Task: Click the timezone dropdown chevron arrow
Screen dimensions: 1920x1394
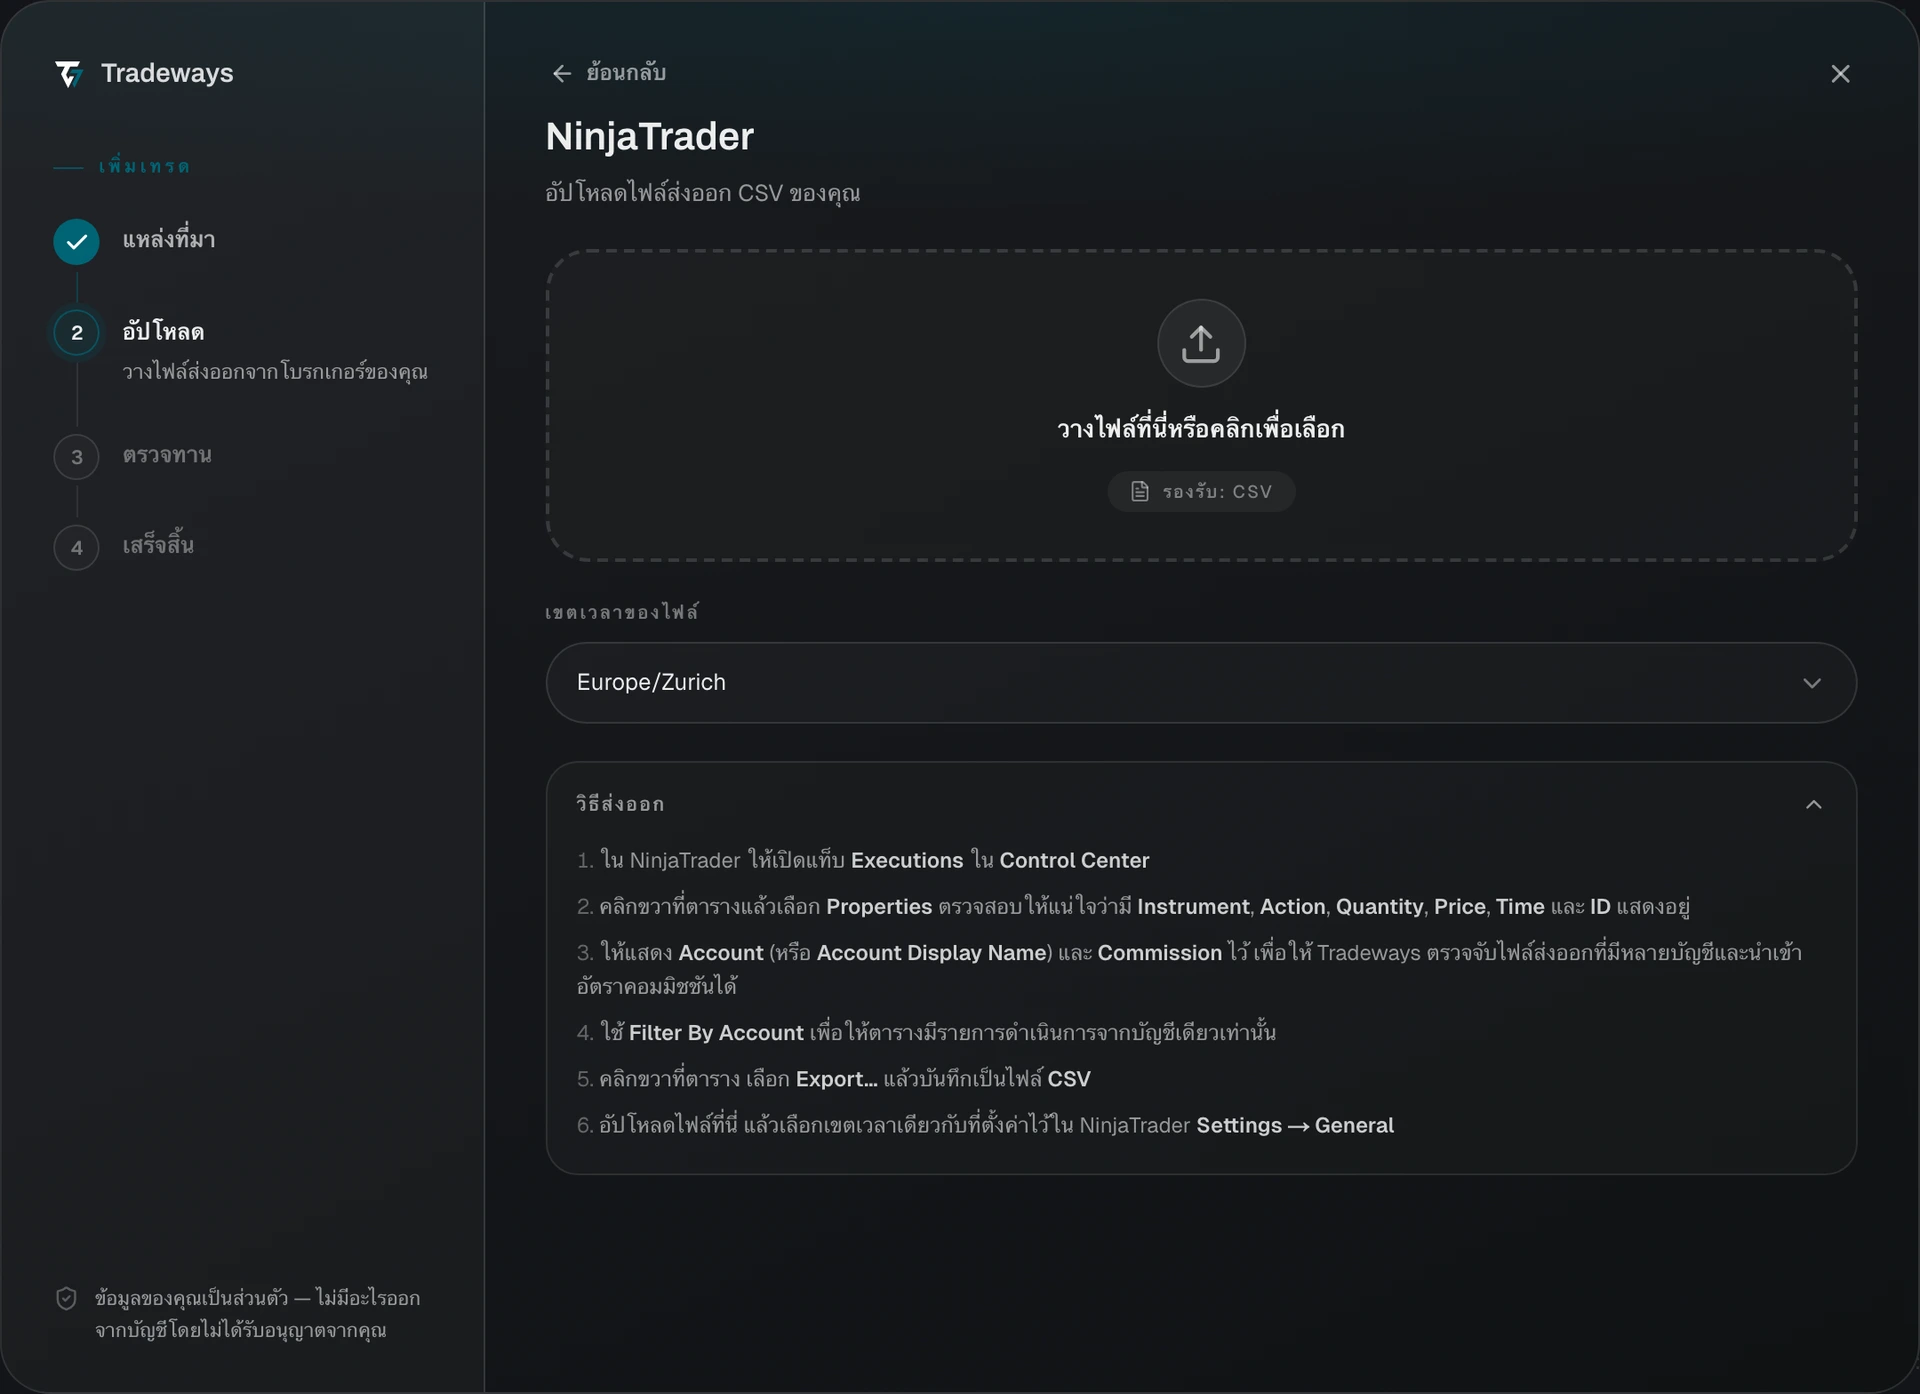Action: (1812, 683)
